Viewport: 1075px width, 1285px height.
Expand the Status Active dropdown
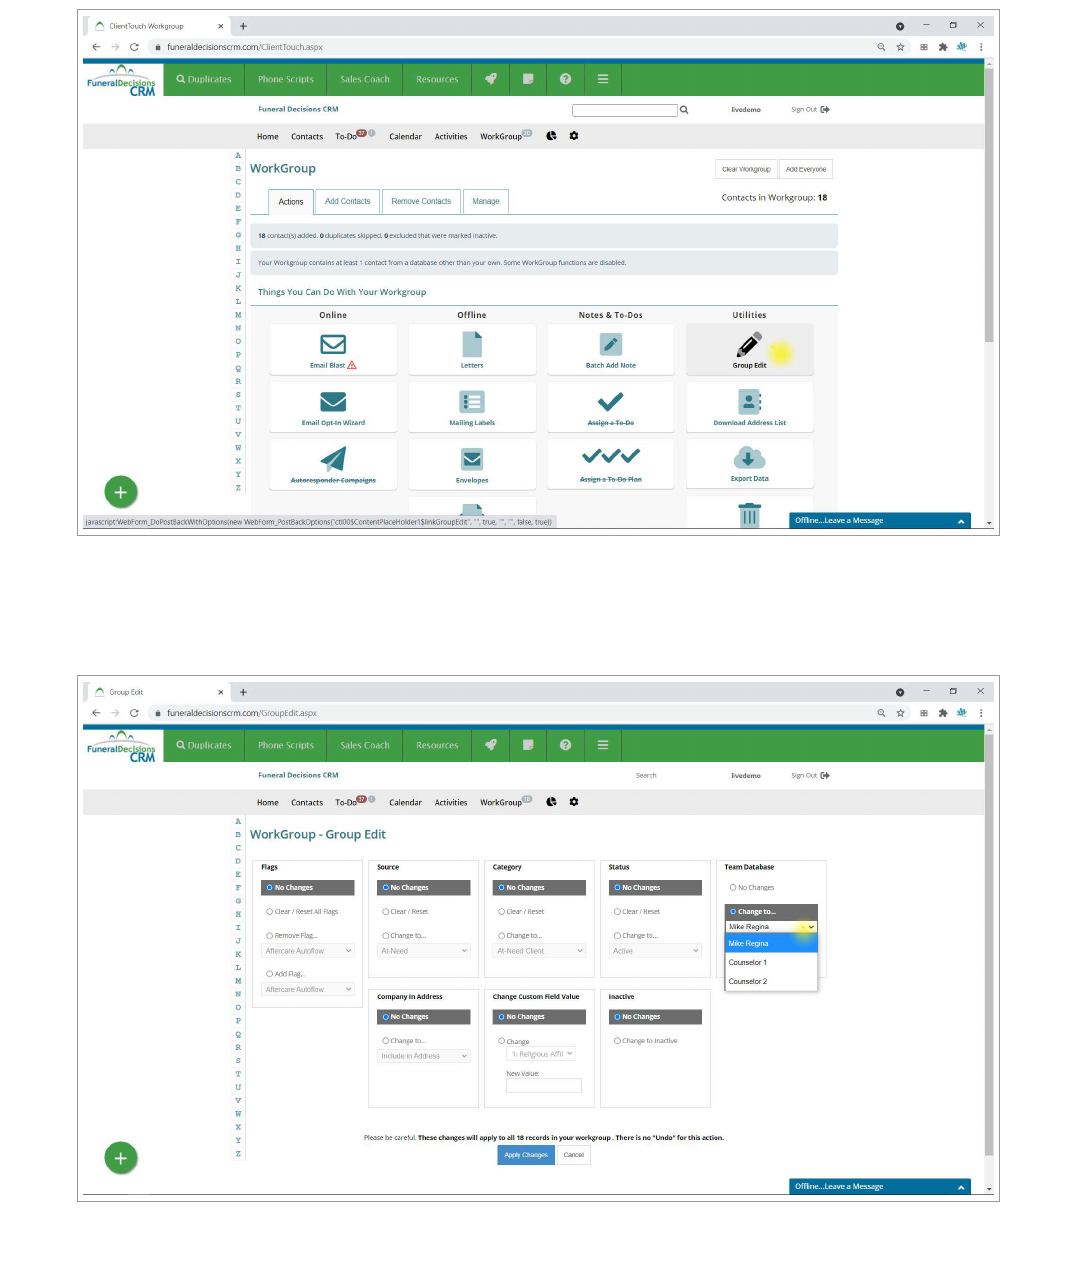(655, 951)
